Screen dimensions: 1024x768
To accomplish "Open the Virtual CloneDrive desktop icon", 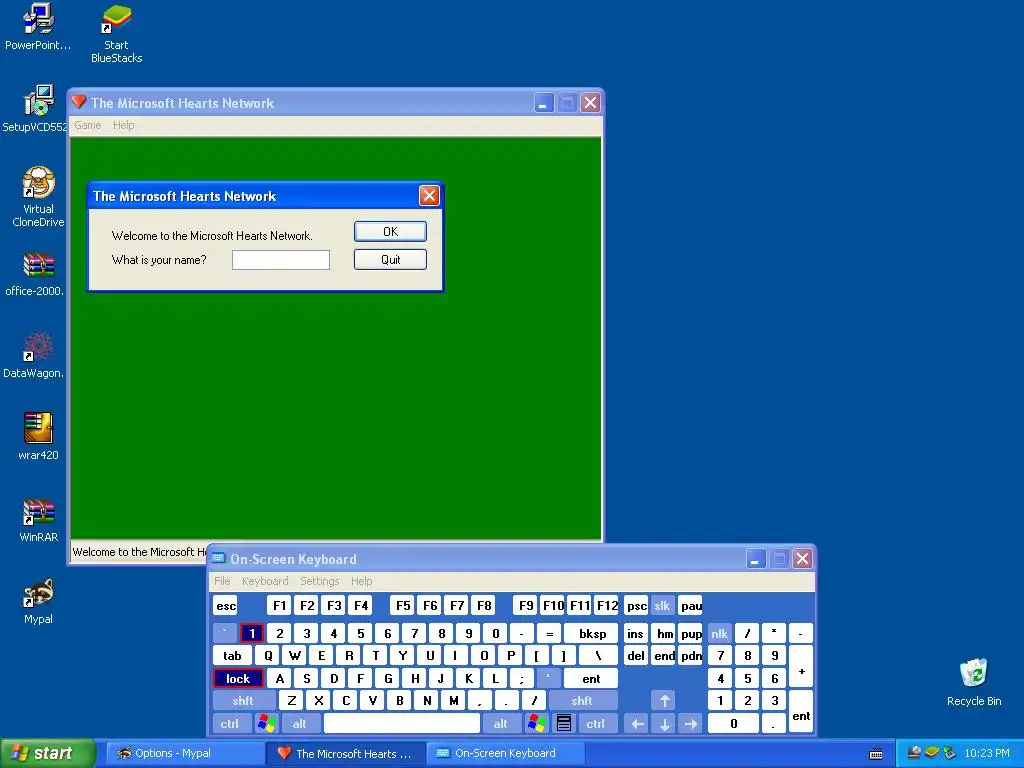I will pos(38,197).
